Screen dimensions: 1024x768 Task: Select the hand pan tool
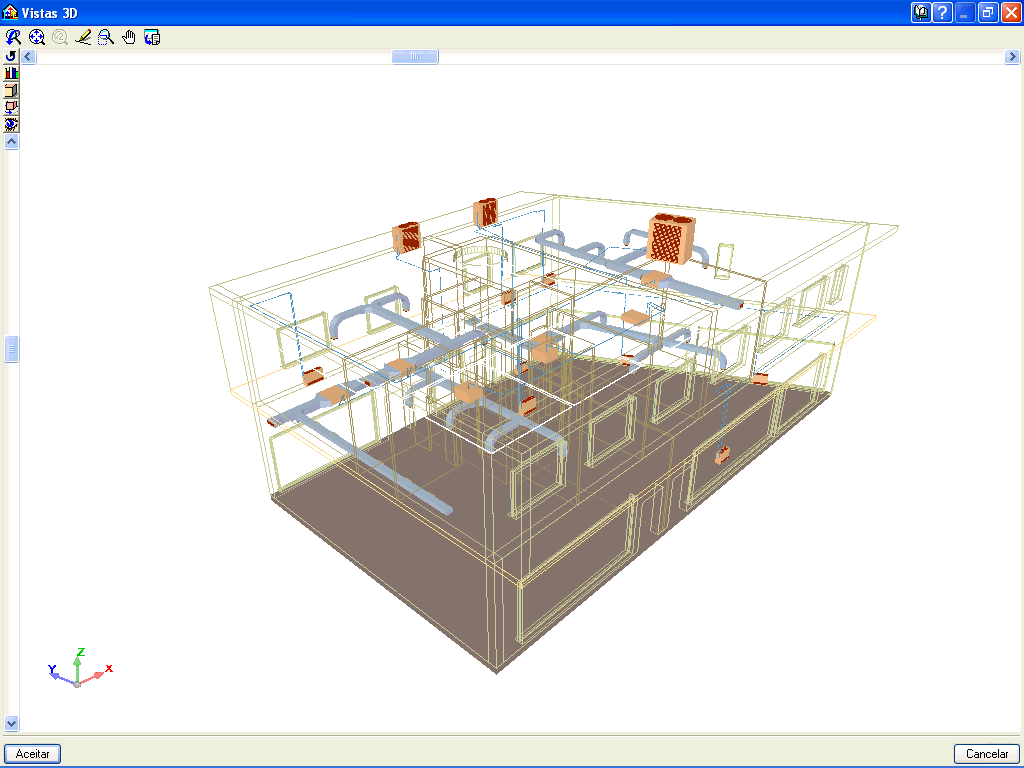pyautogui.click(x=129, y=37)
